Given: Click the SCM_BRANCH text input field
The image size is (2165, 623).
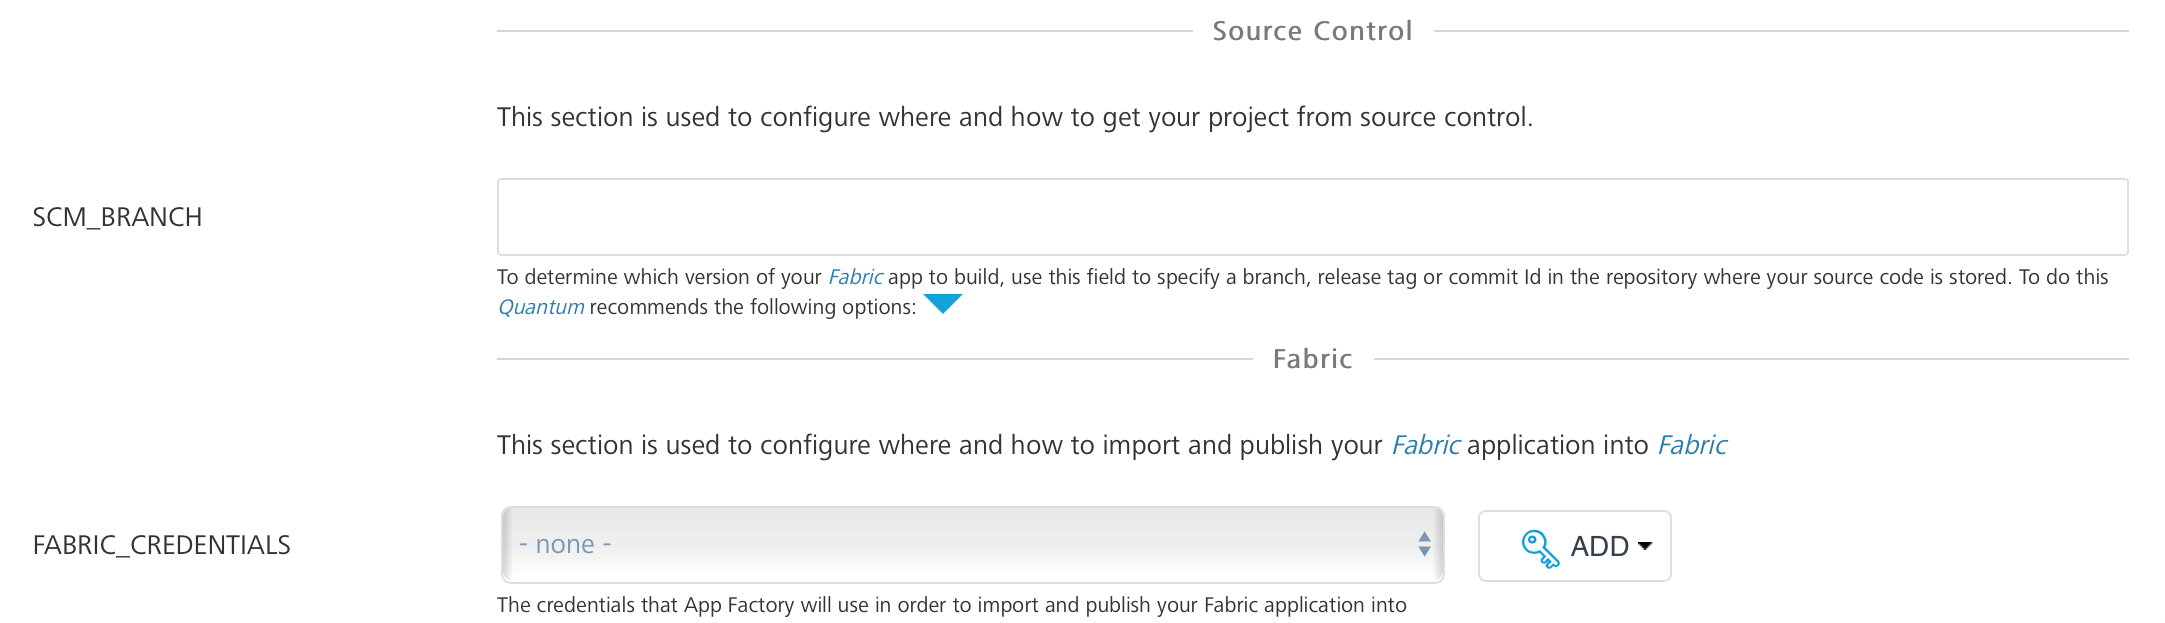Looking at the screenshot, I should 1312,217.
